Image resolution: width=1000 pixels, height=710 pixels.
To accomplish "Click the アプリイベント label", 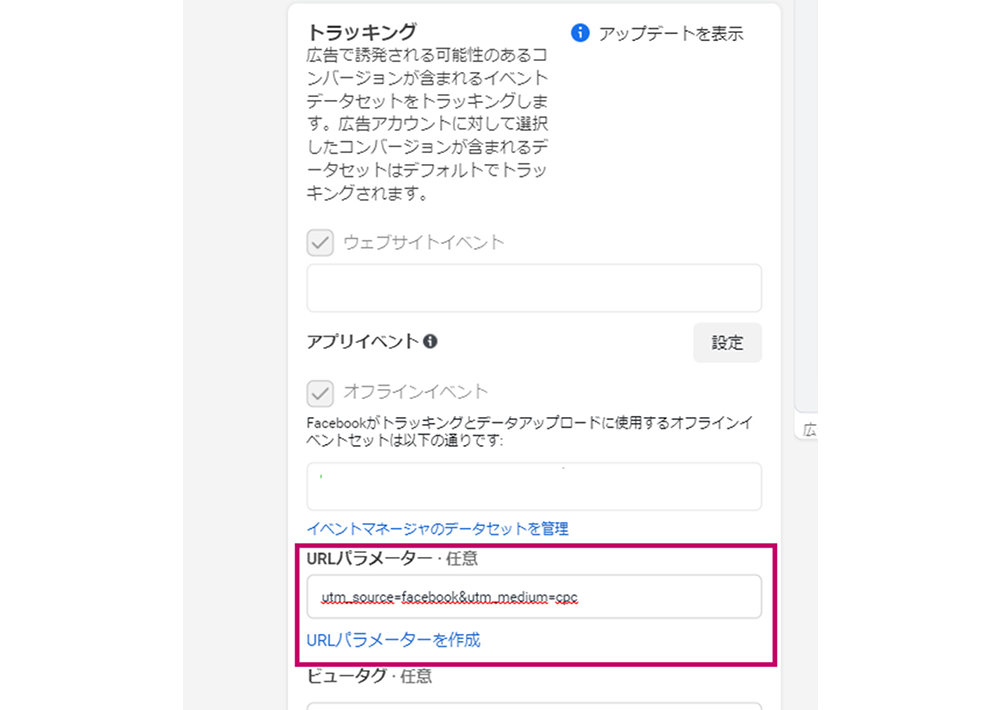I will 362,342.
